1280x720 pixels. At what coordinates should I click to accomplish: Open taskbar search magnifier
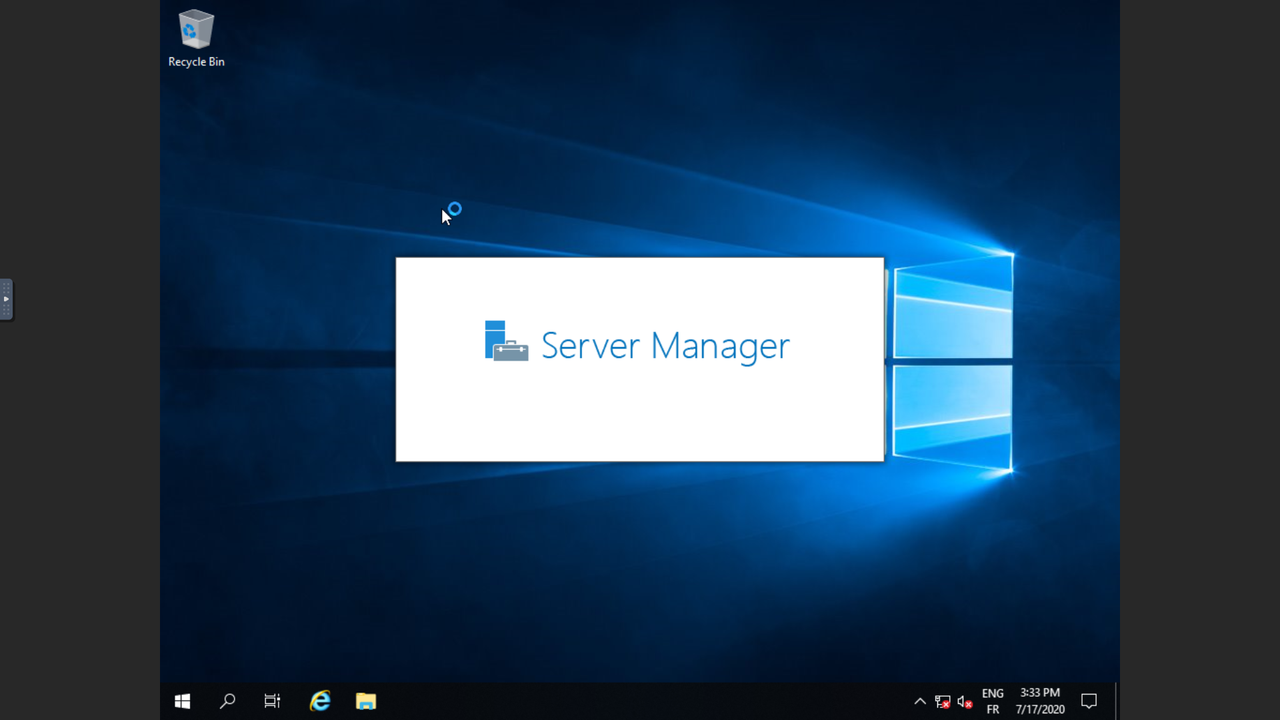pyautogui.click(x=227, y=701)
